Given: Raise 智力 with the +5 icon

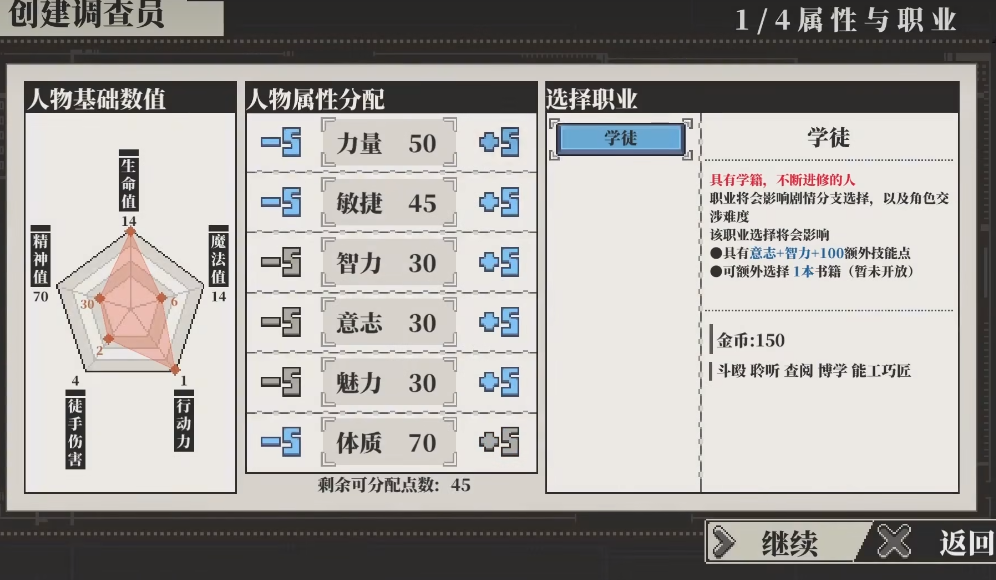Looking at the screenshot, I should coord(499,262).
